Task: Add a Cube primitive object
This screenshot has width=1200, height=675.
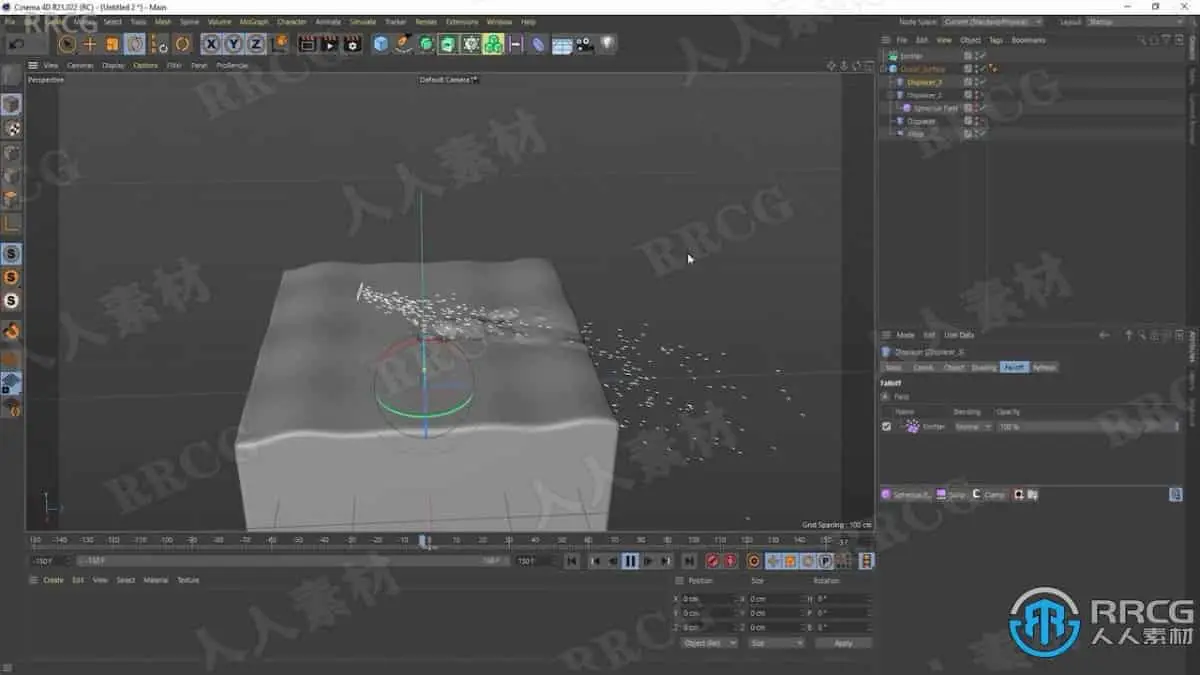Action: tap(381, 44)
